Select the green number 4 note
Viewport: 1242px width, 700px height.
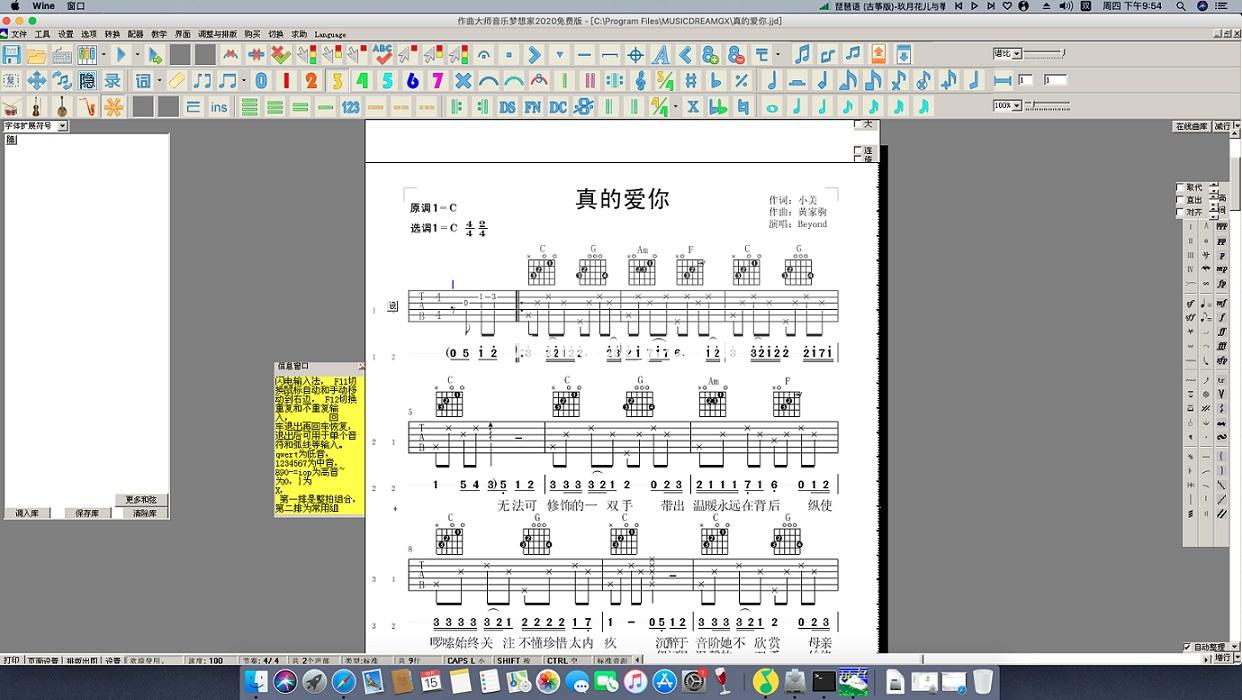[362, 80]
